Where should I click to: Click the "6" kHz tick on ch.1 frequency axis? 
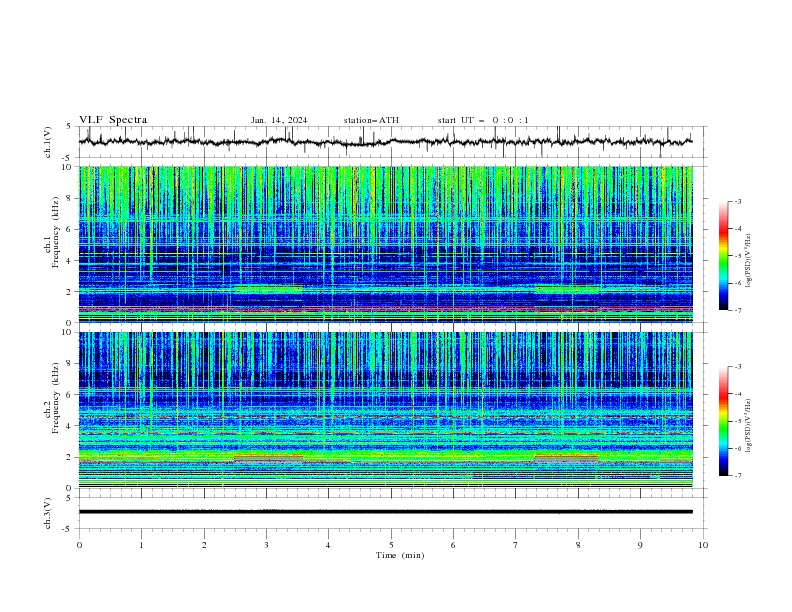[70, 229]
